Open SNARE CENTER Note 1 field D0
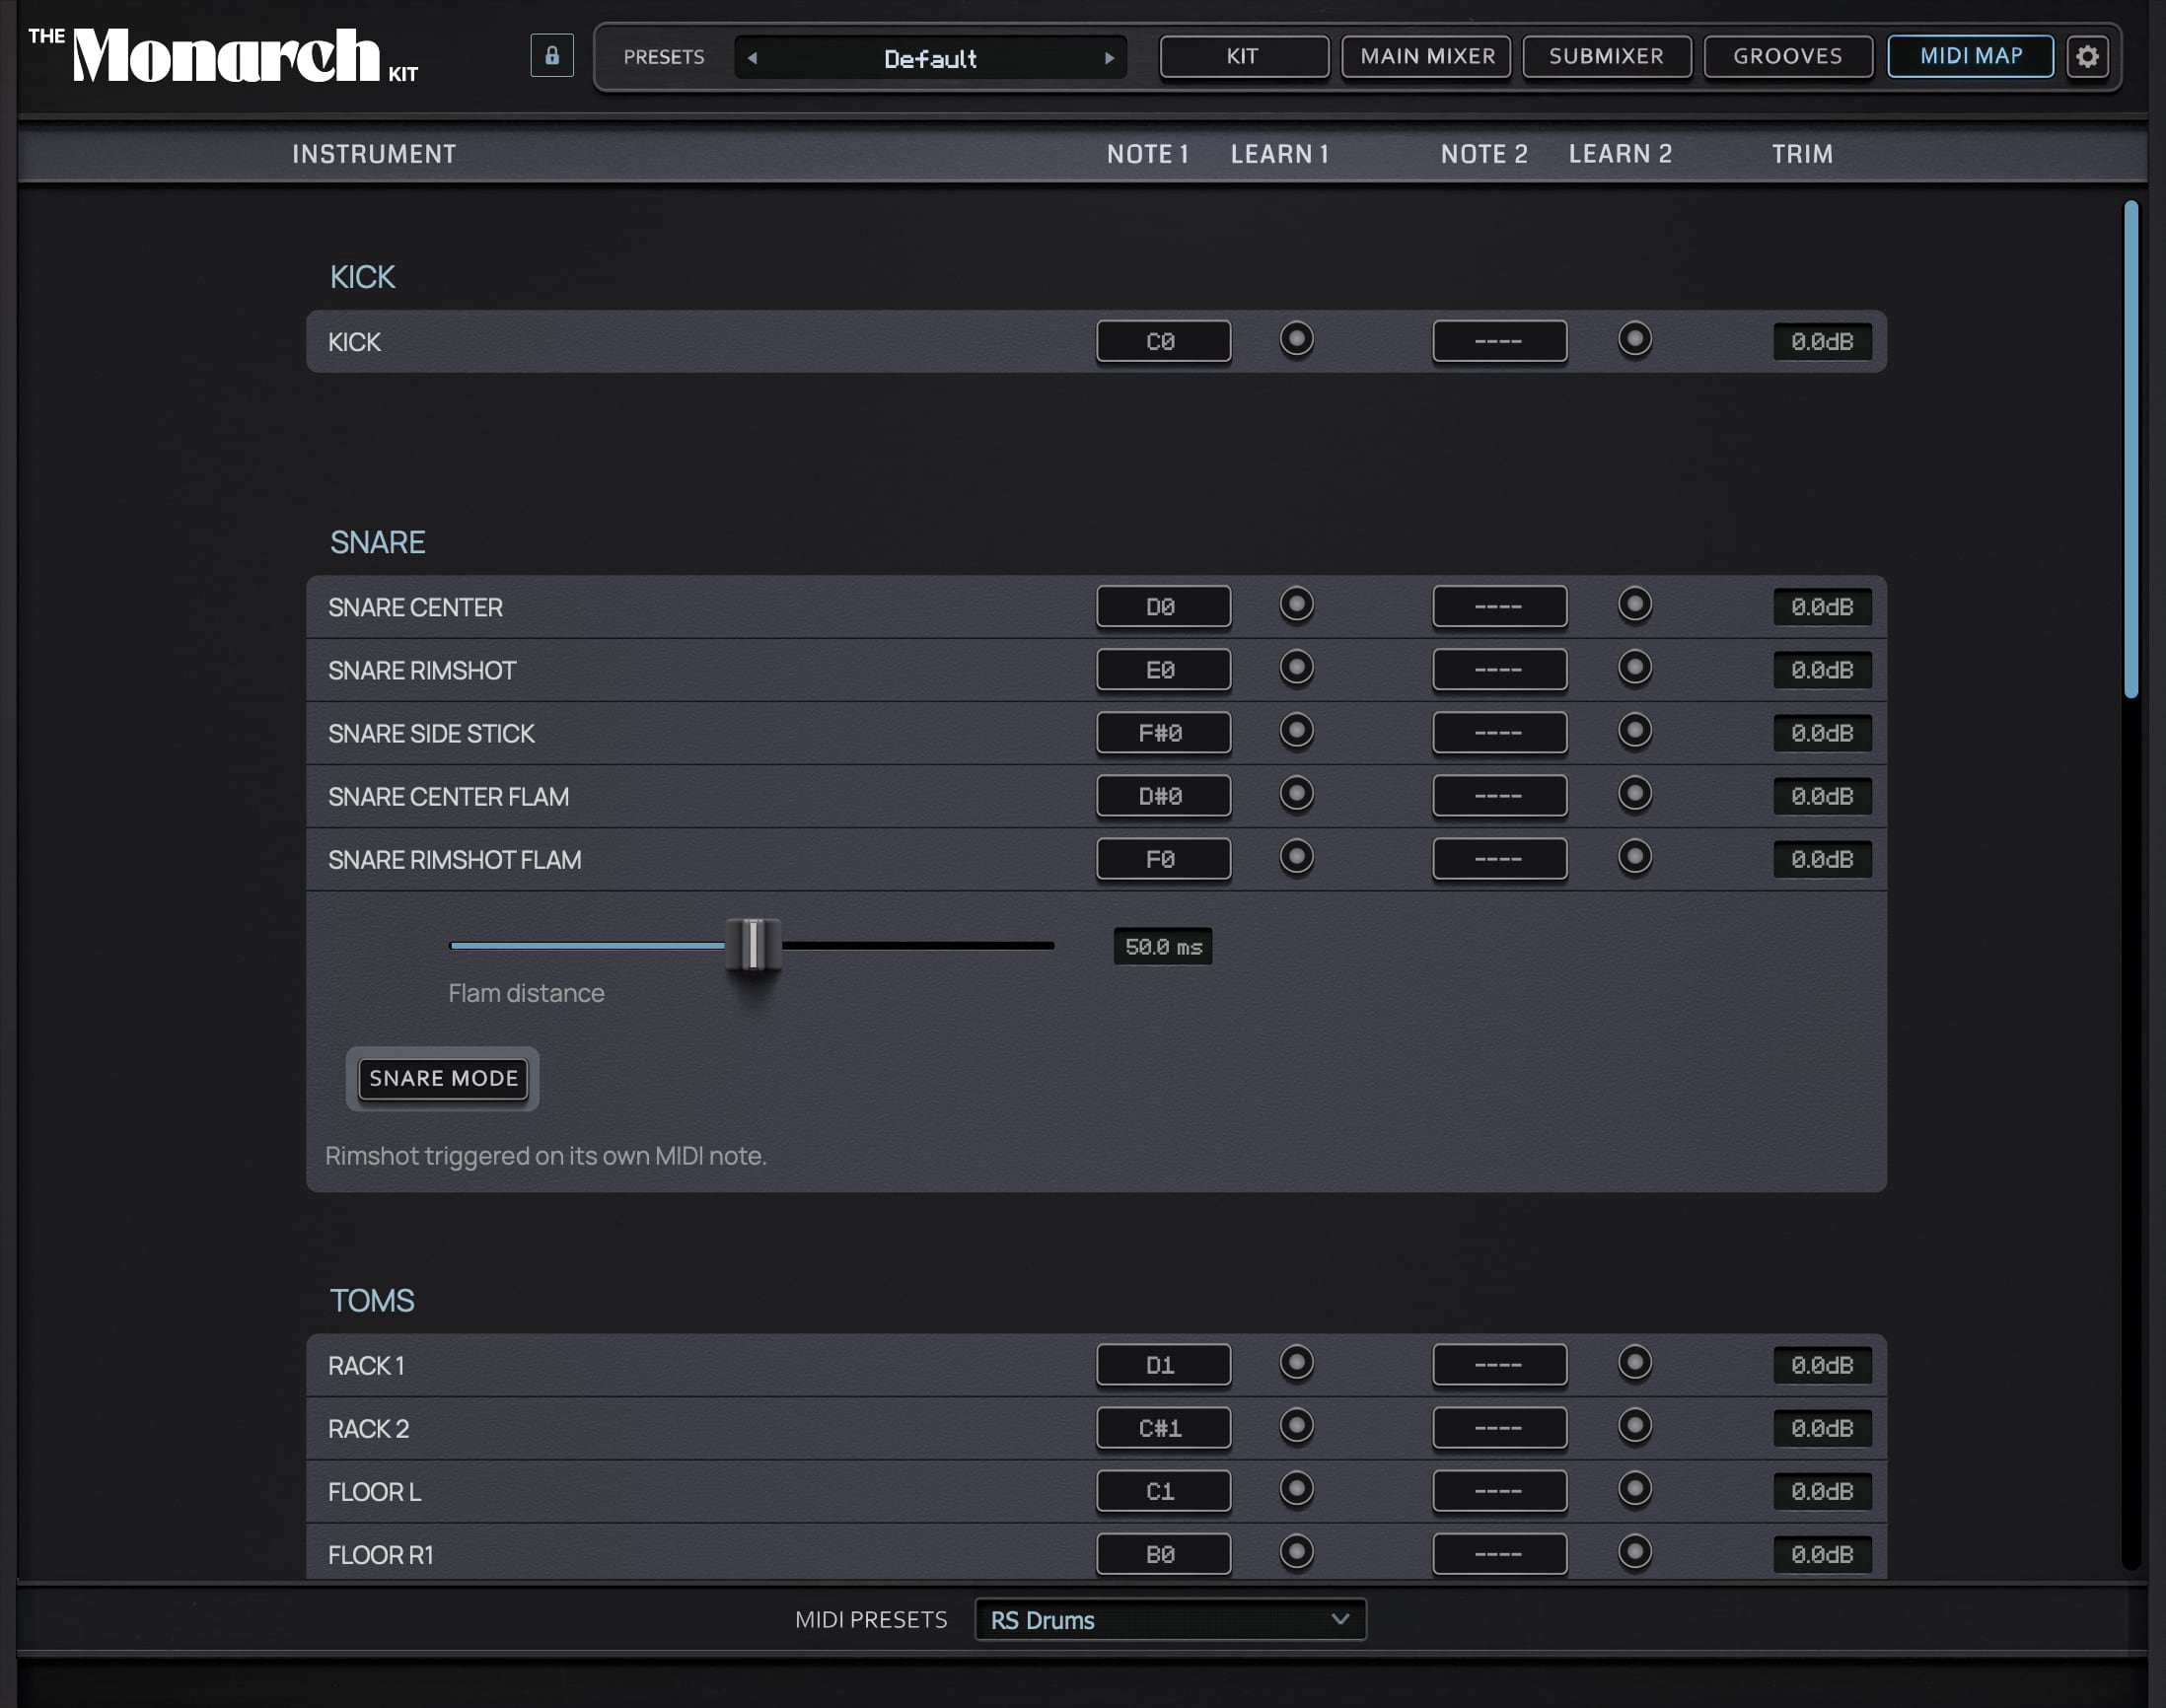 pos(1163,606)
